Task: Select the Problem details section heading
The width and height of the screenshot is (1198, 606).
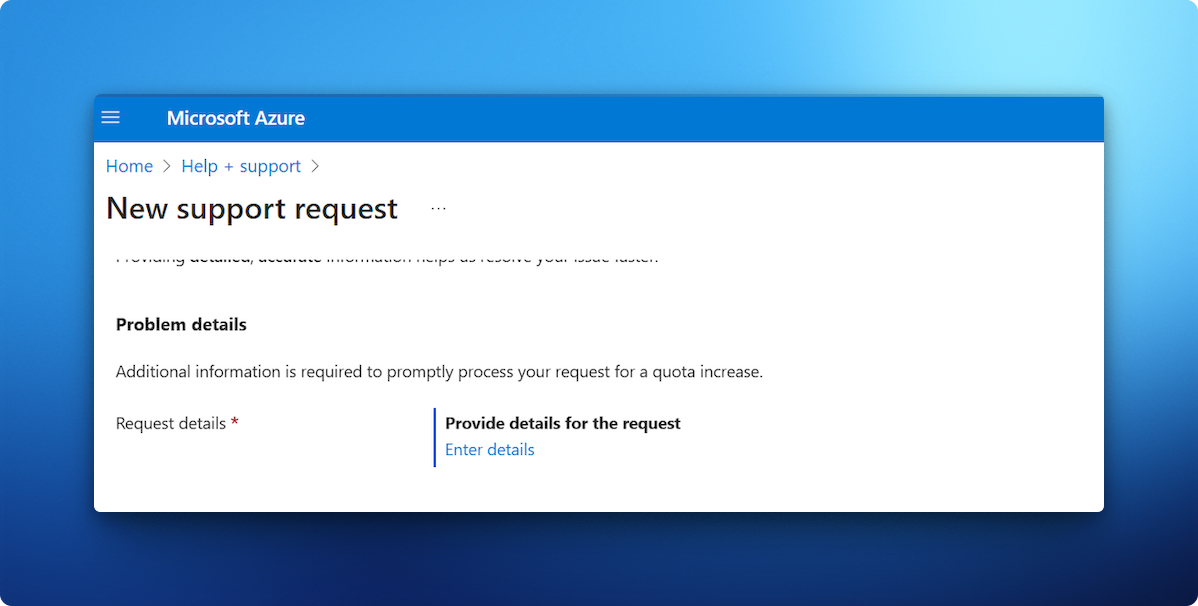Action: click(x=181, y=325)
